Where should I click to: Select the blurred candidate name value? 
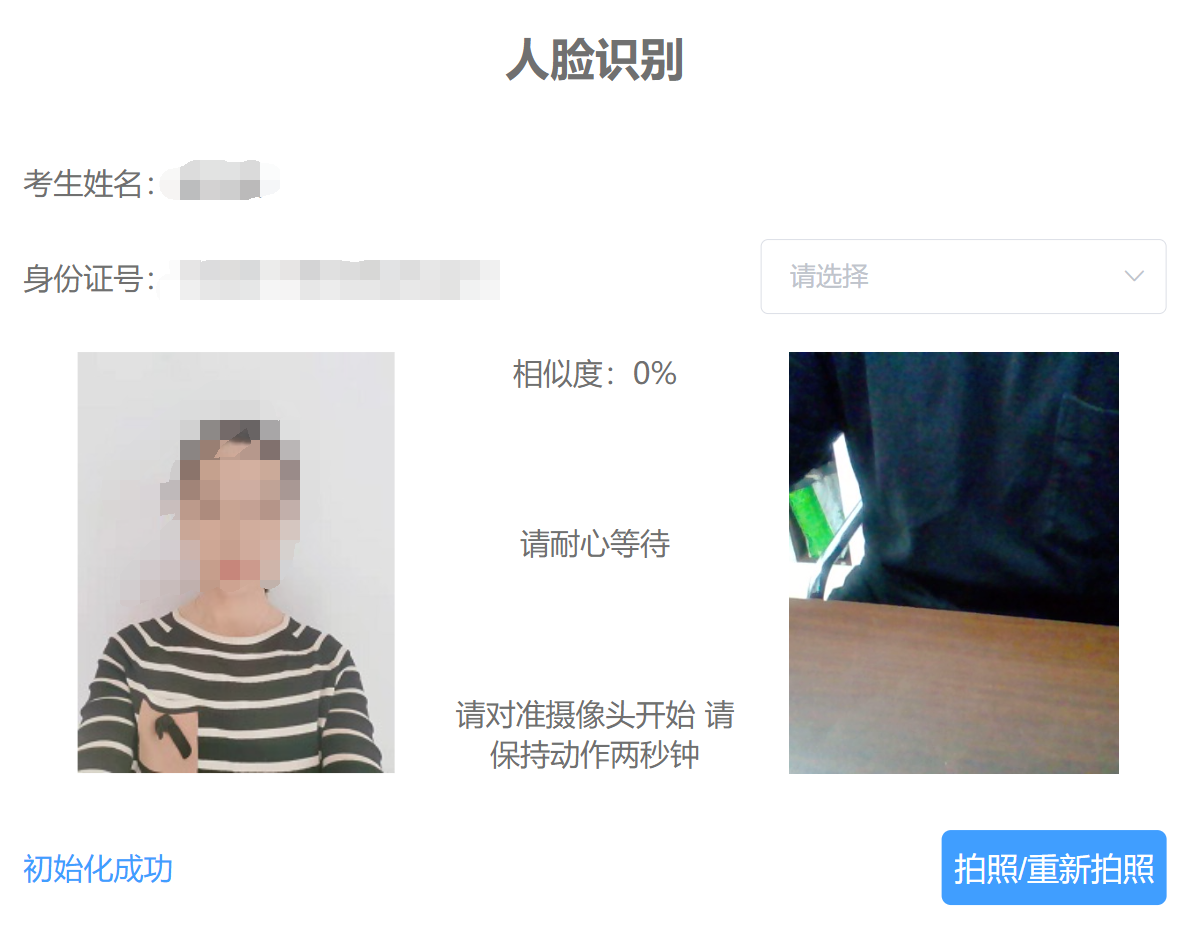pos(219,180)
